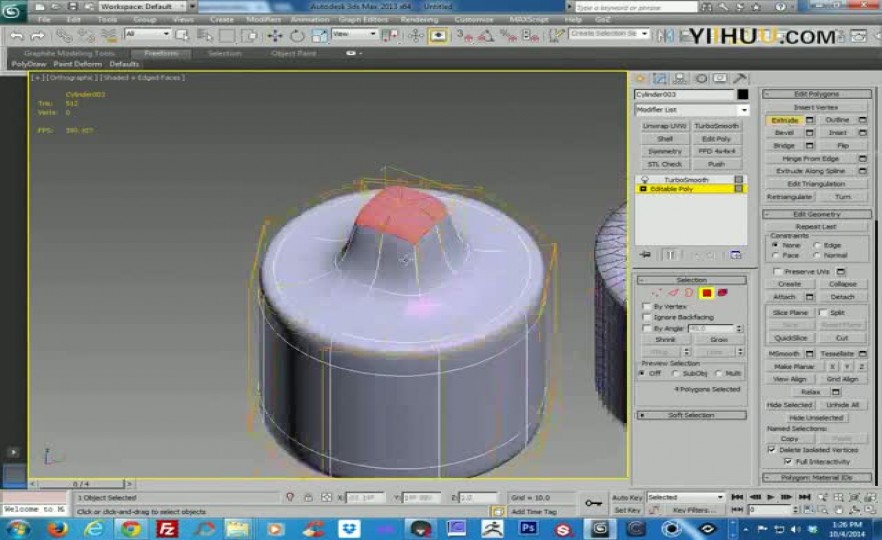Expand the Soft Selection rollout
This screenshot has width=882, height=540.
point(691,415)
